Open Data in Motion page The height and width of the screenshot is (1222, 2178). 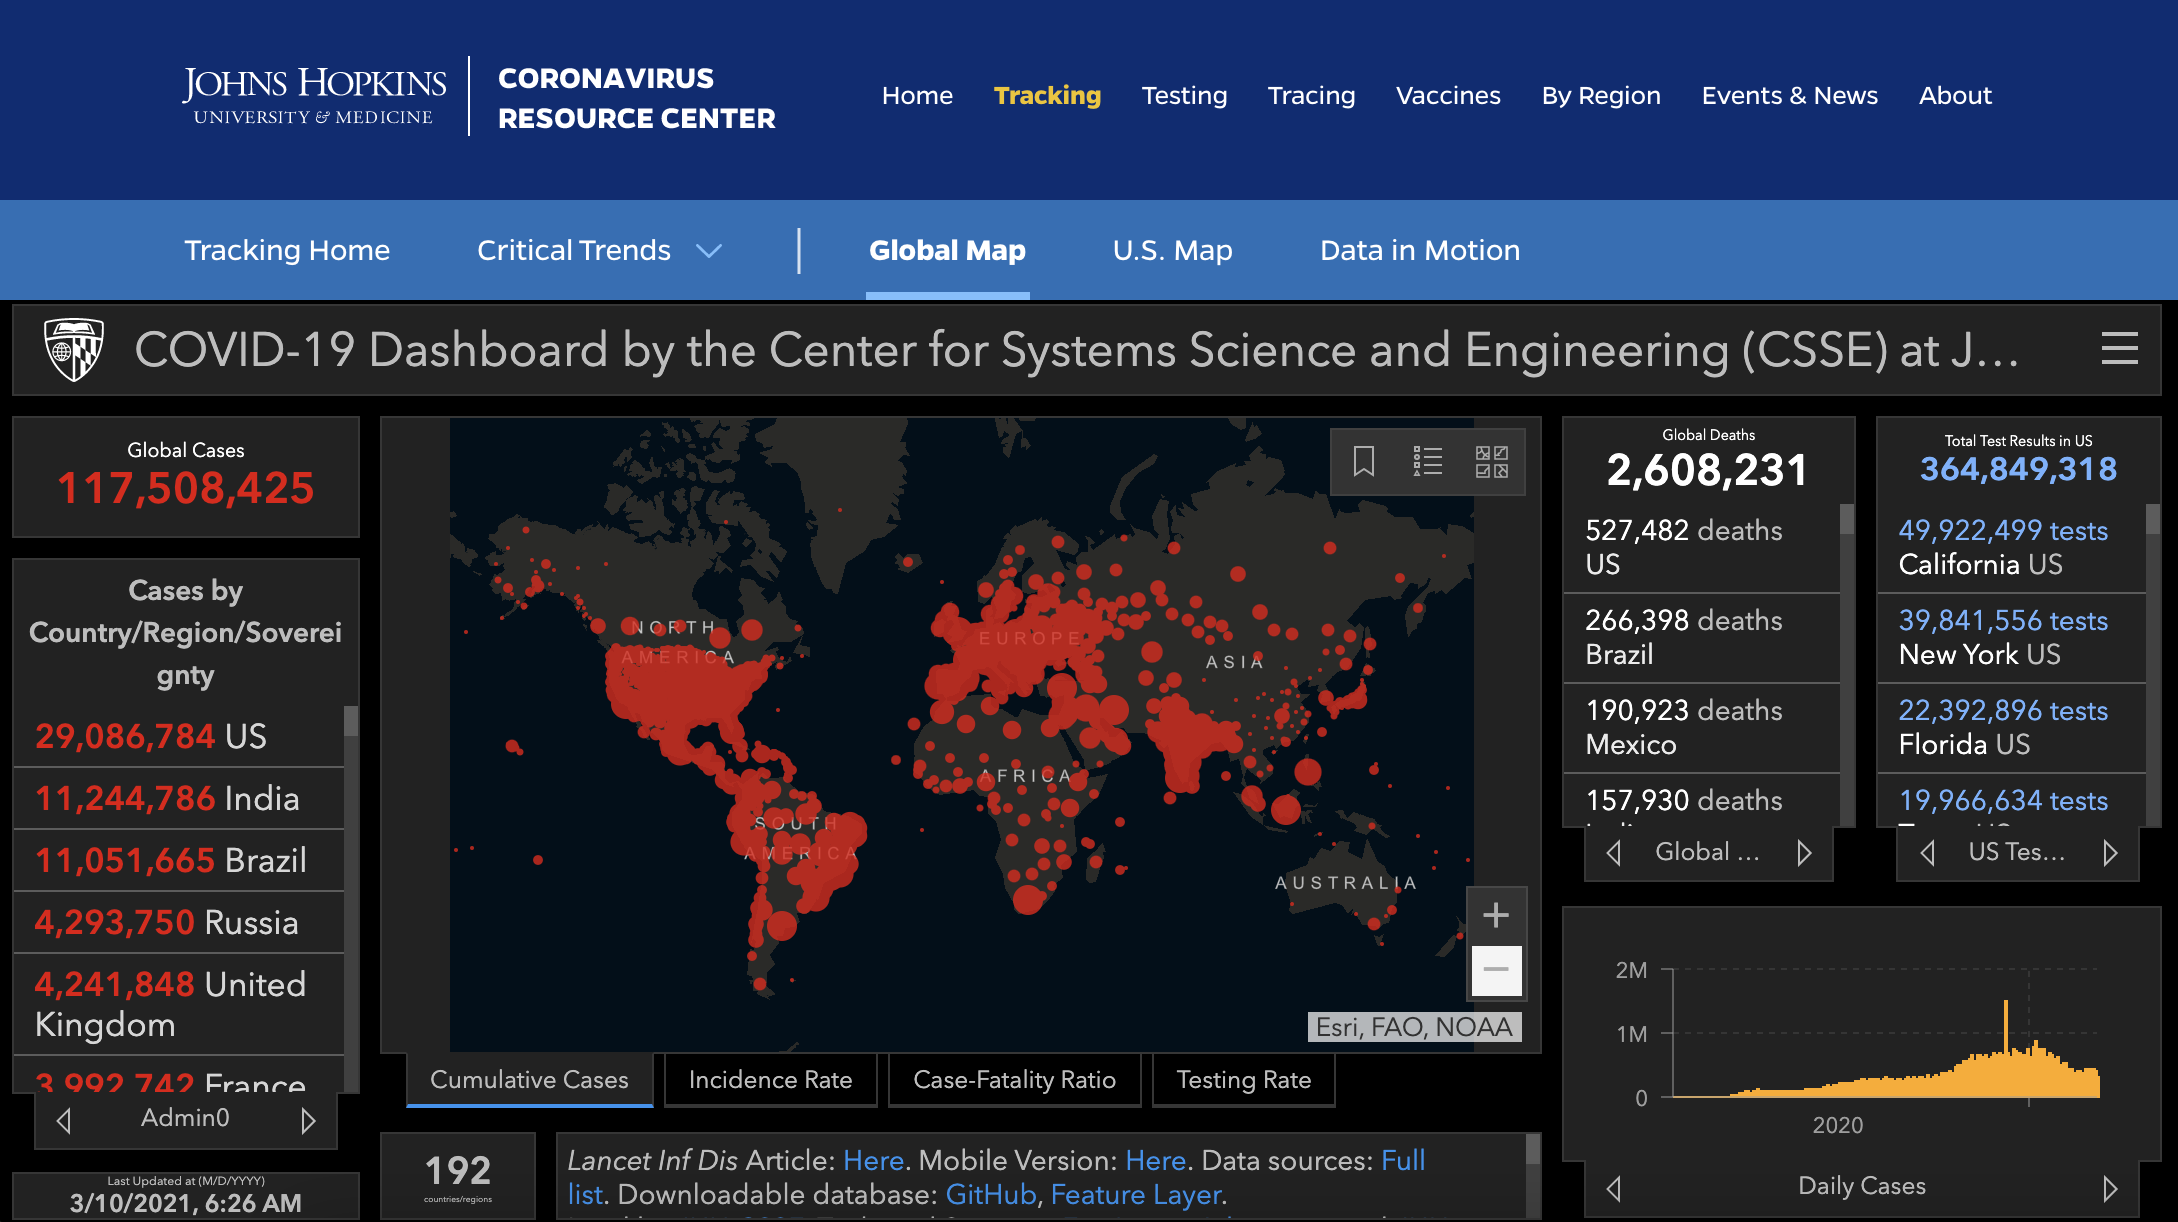tap(1420, 250)
